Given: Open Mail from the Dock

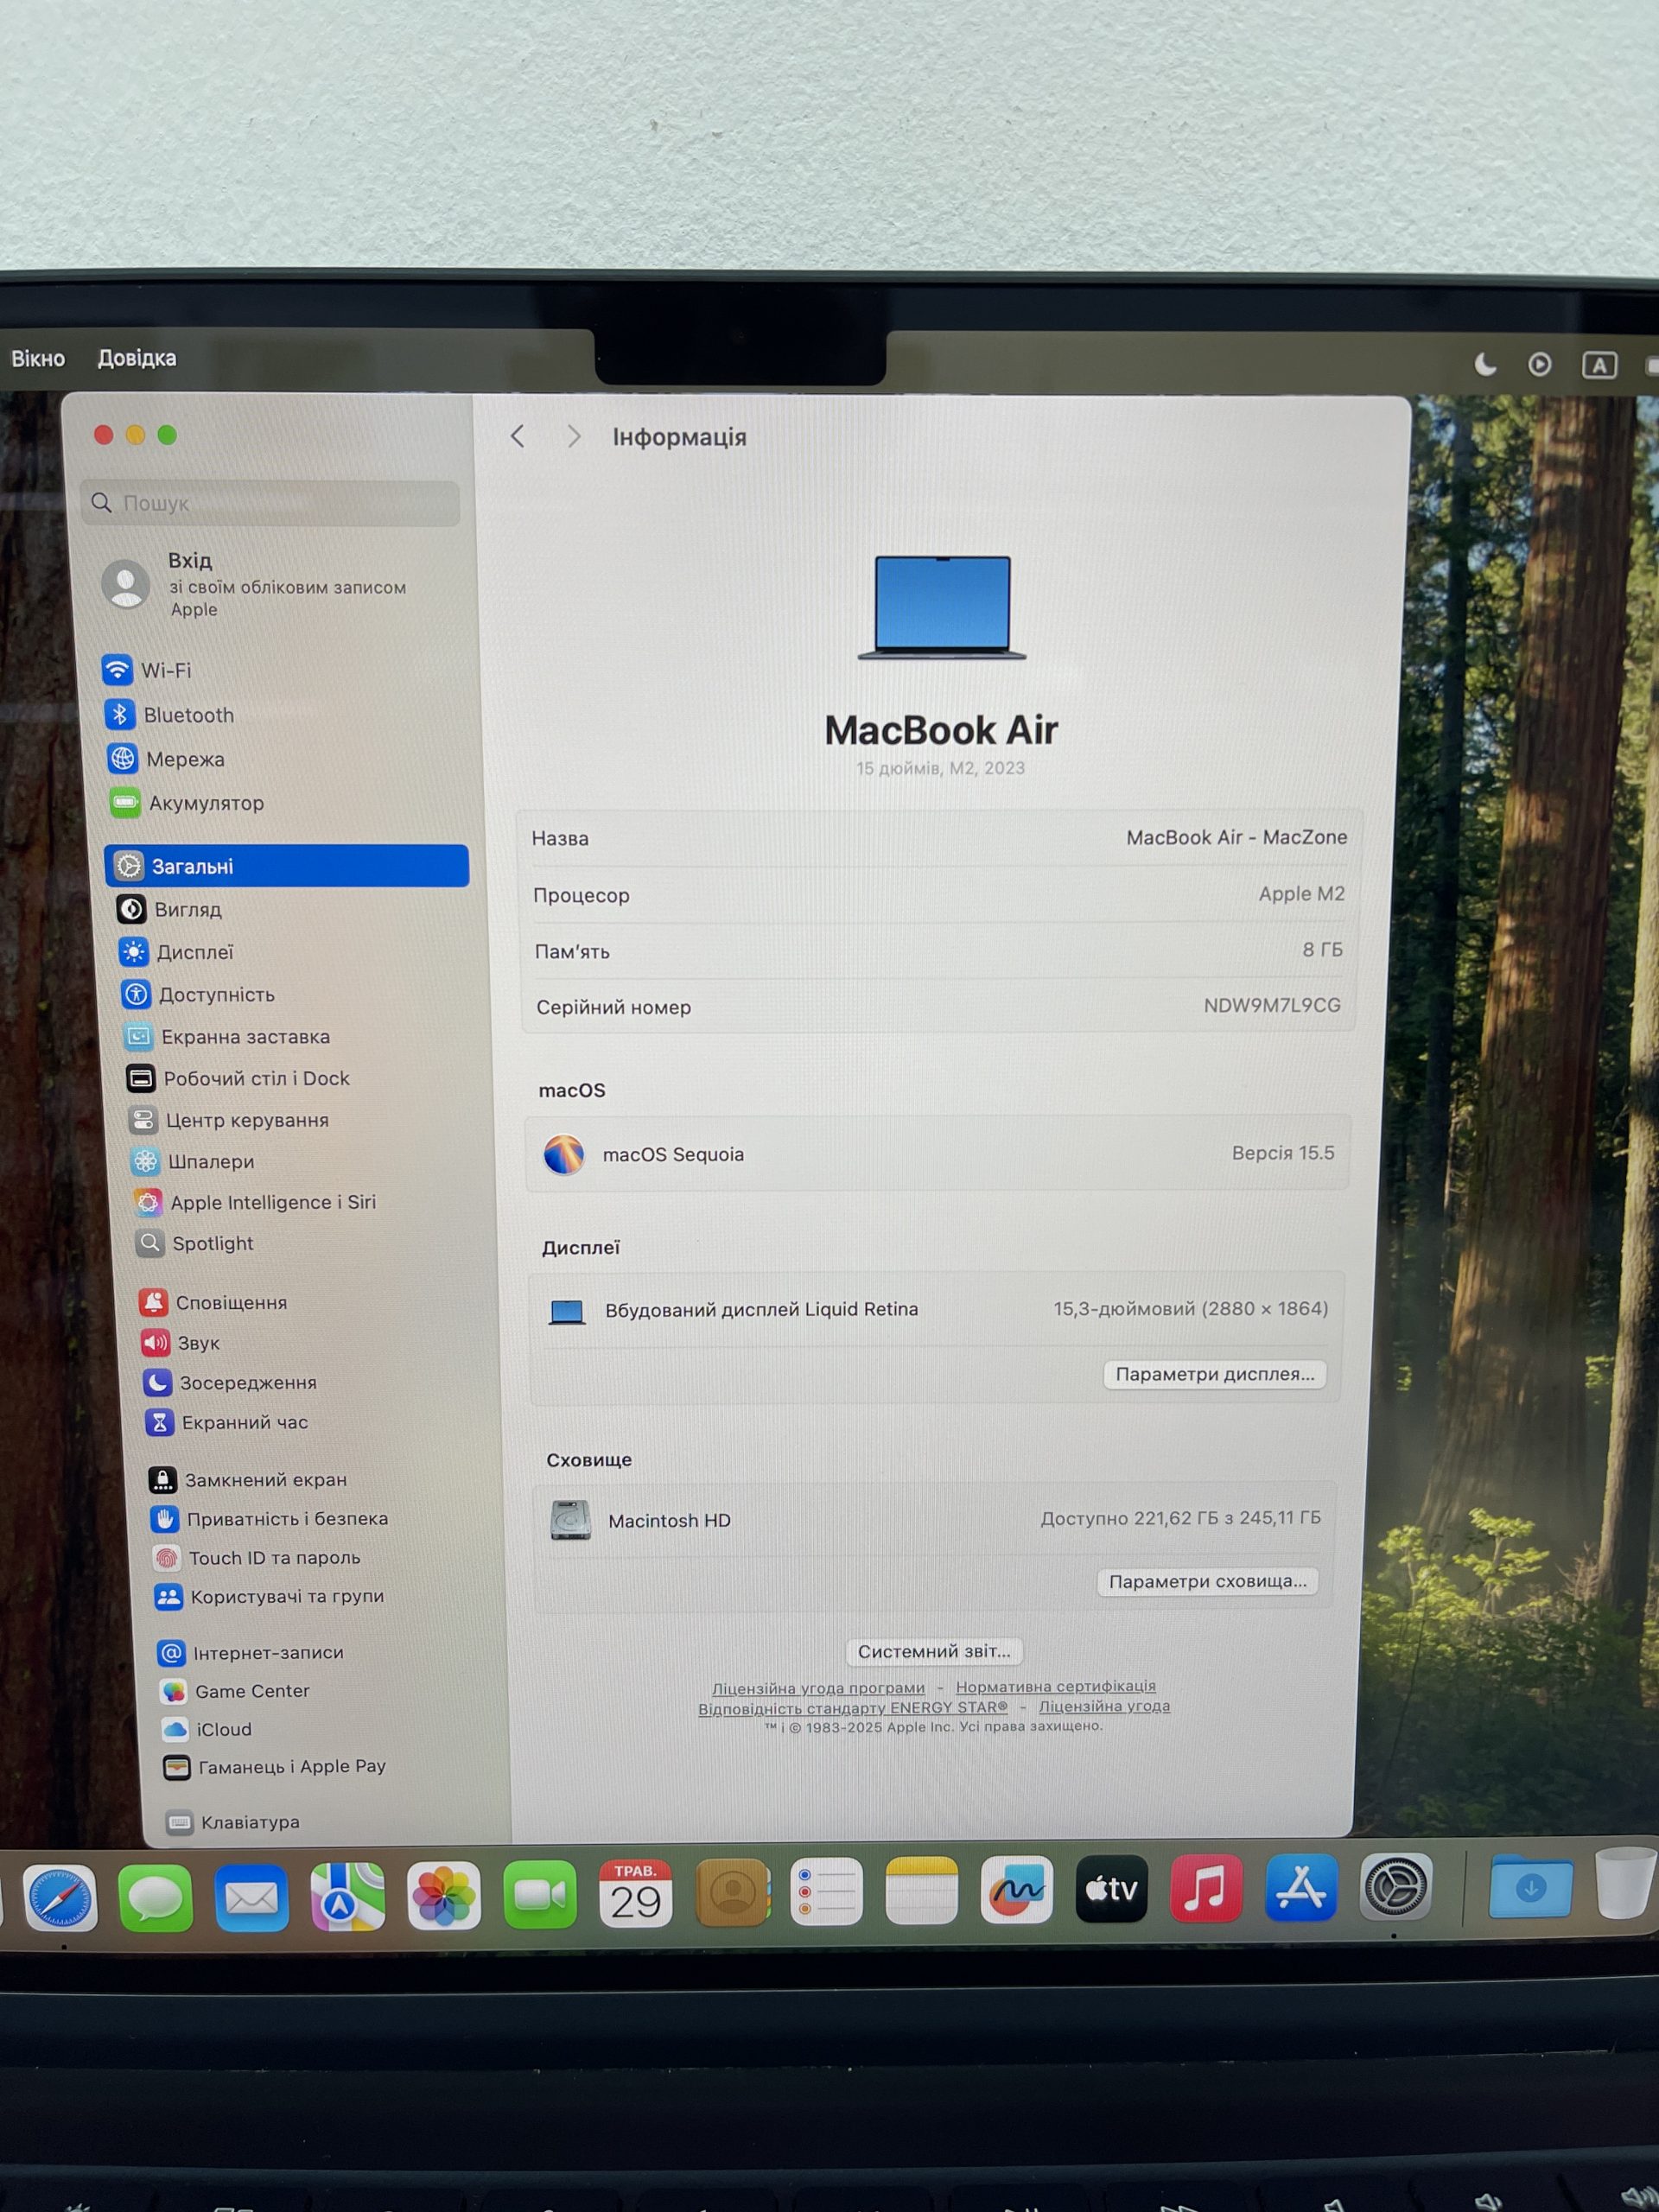Looking at the screenshot, I should (252, 1897).
